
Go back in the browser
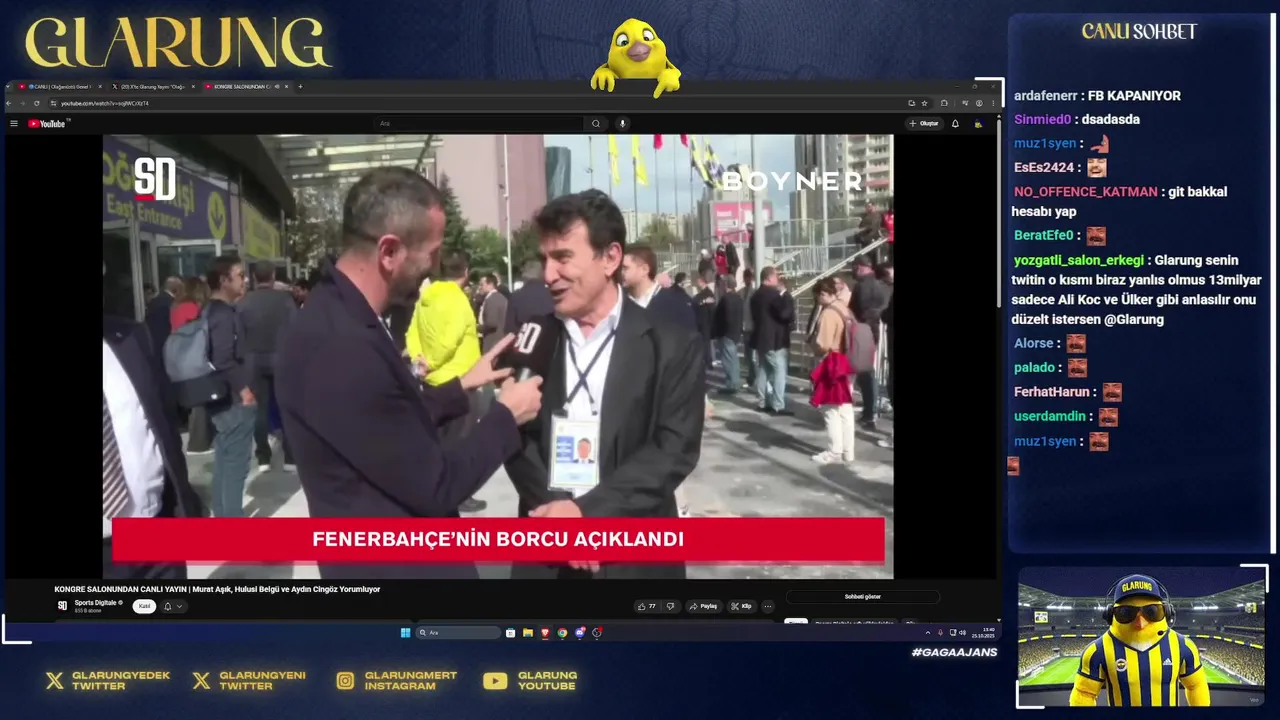click(x=8, y=103)
